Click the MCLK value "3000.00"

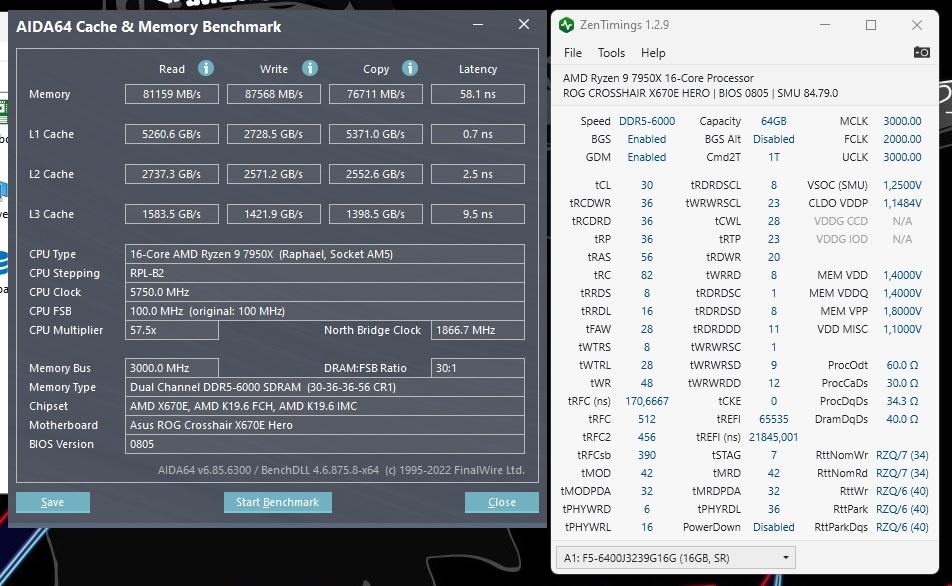(902, 121)
